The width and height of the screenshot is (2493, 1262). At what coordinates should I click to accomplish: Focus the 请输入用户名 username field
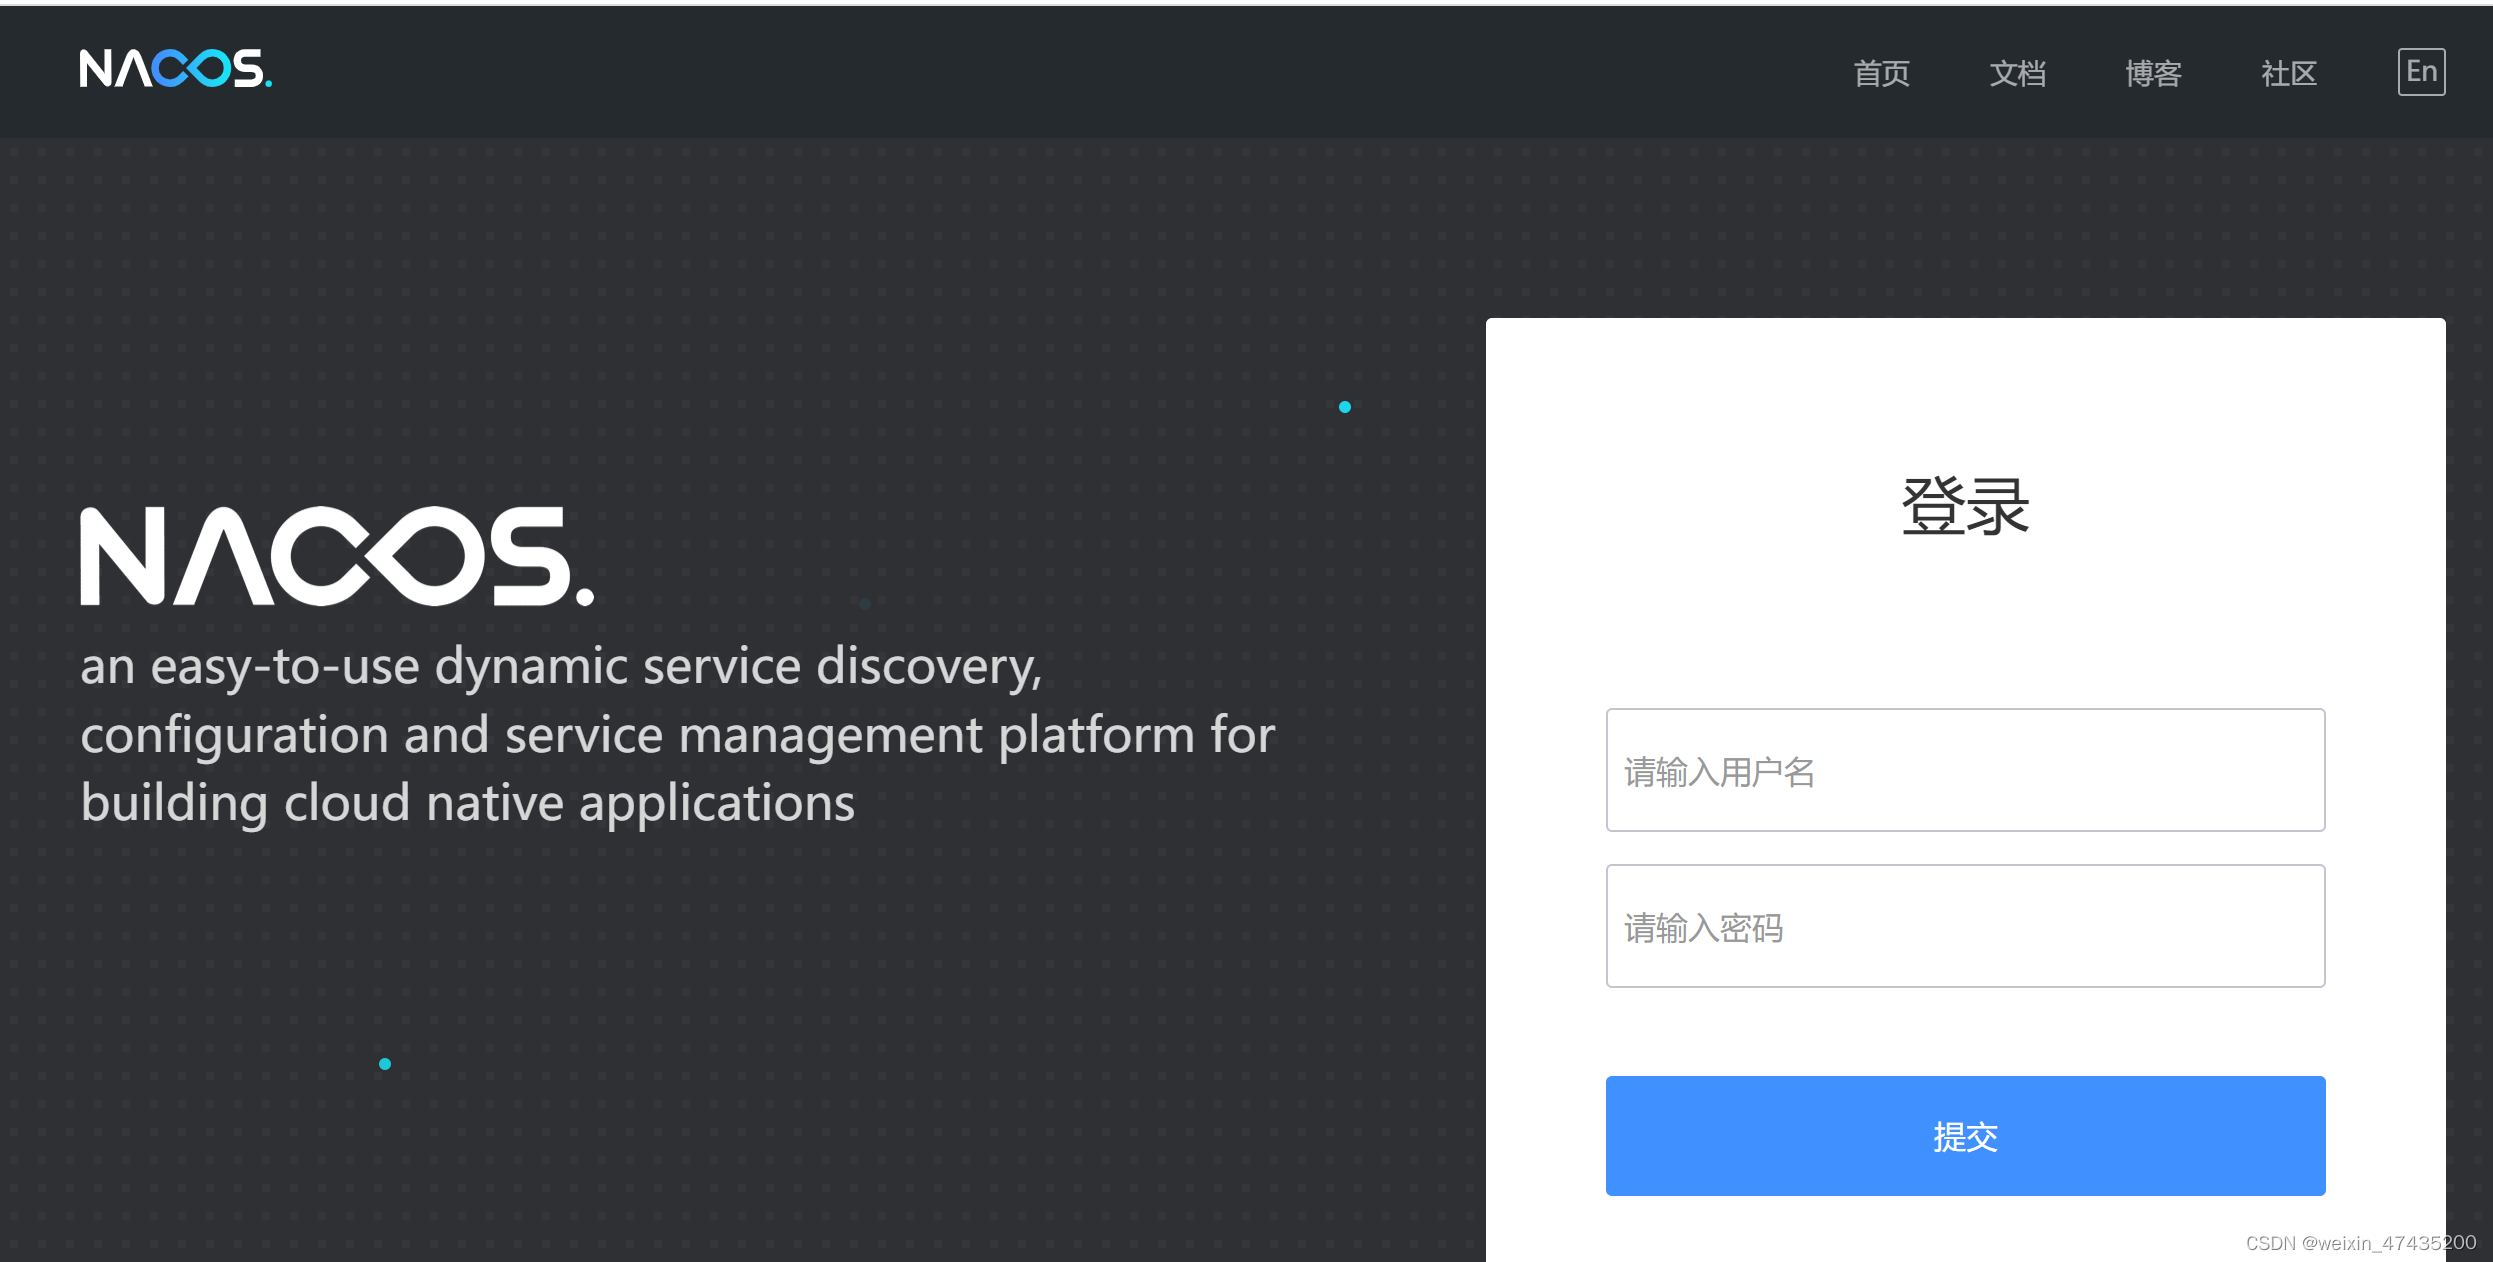point(1965,770)
